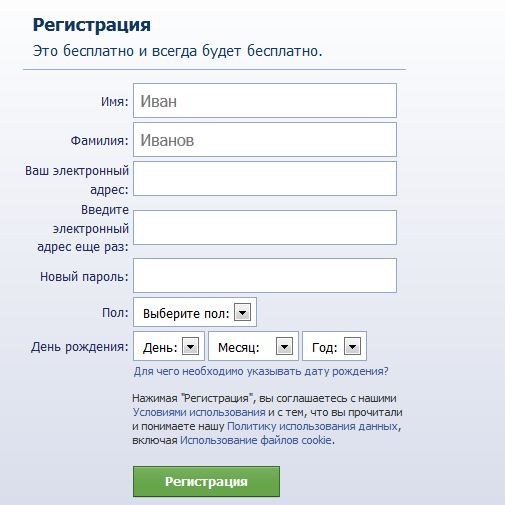Click the arrow icon beside Месяц
Image resolution: width=505 pixels, height=505 pixels.
284,346
